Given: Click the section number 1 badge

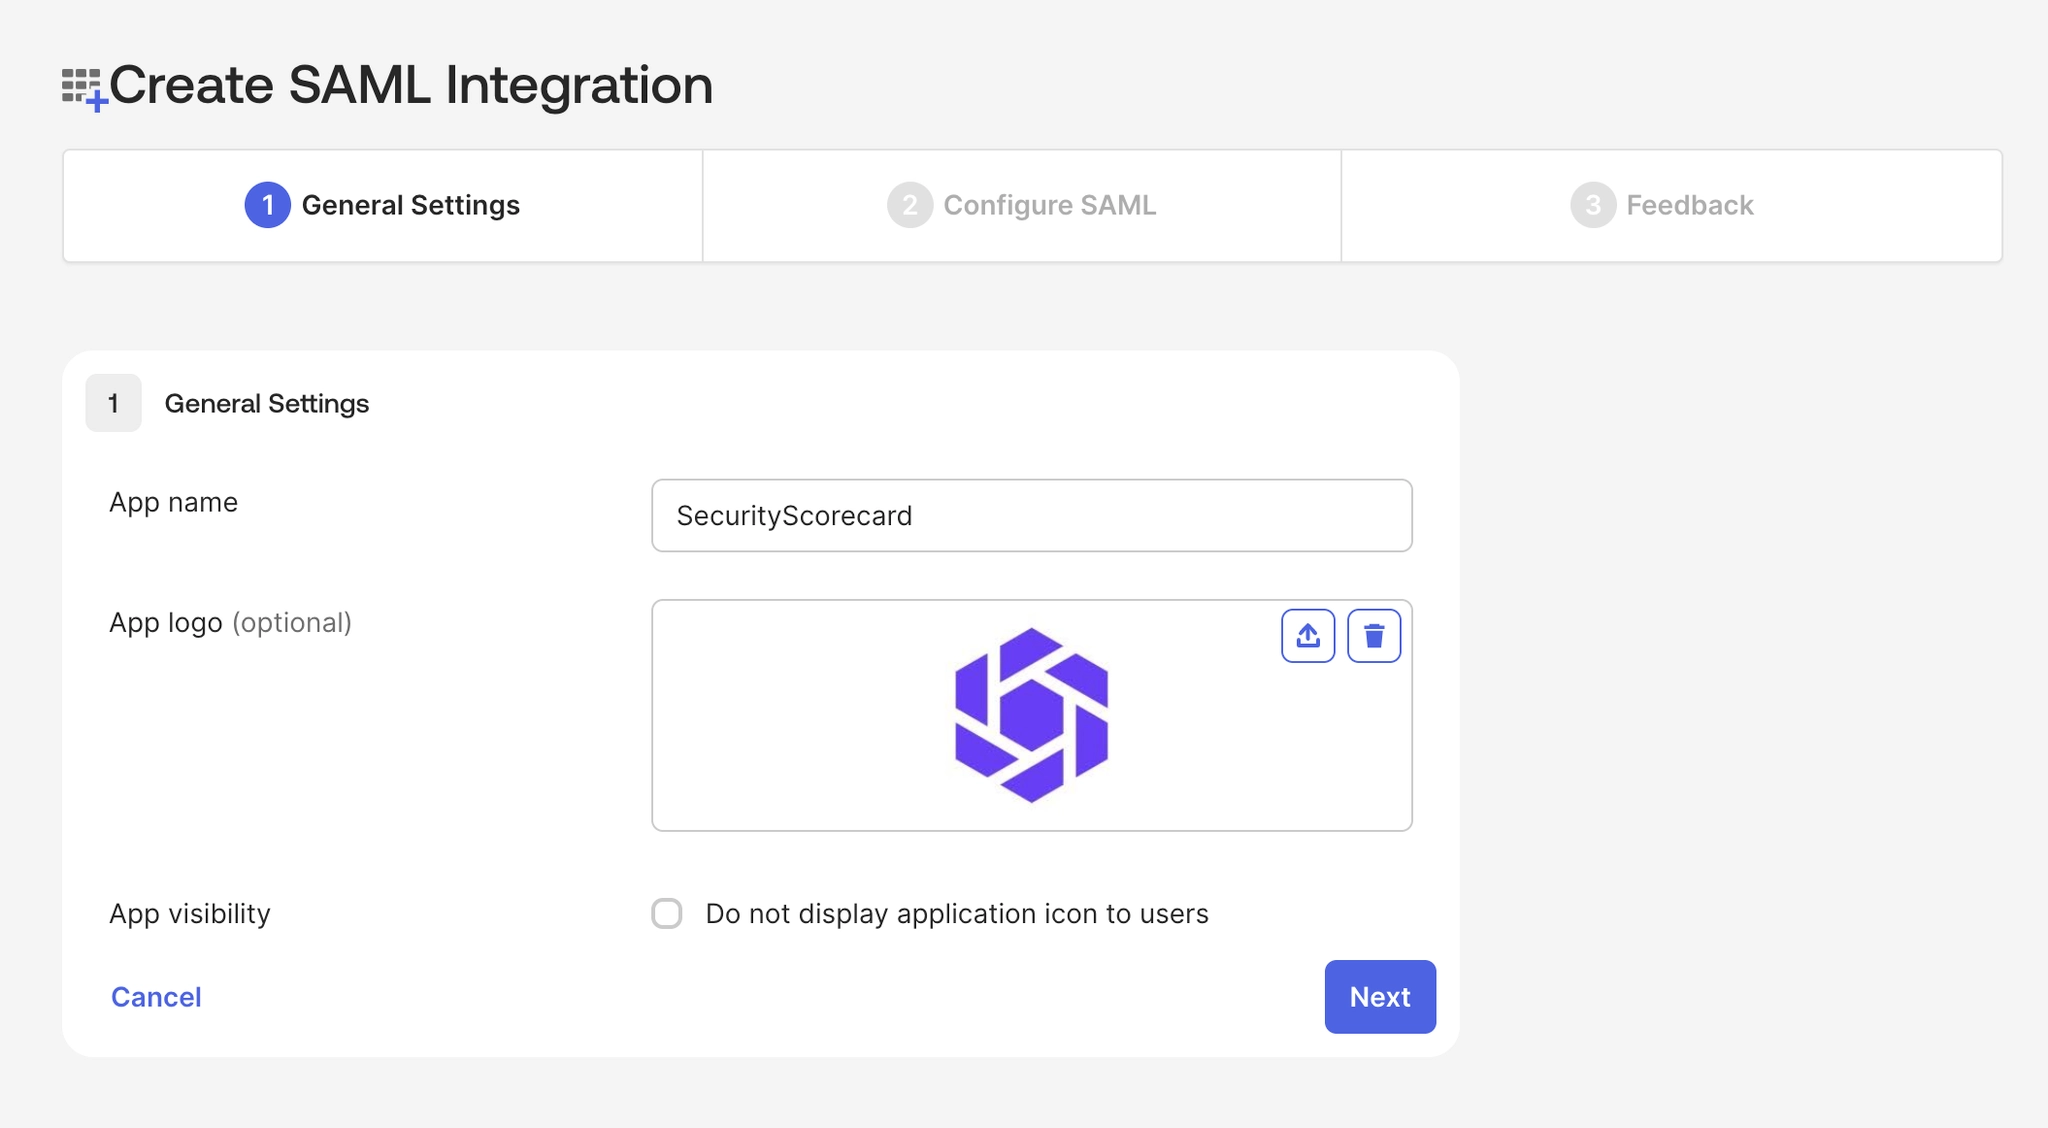Looking at the screenshot, I should click(113, 403).
